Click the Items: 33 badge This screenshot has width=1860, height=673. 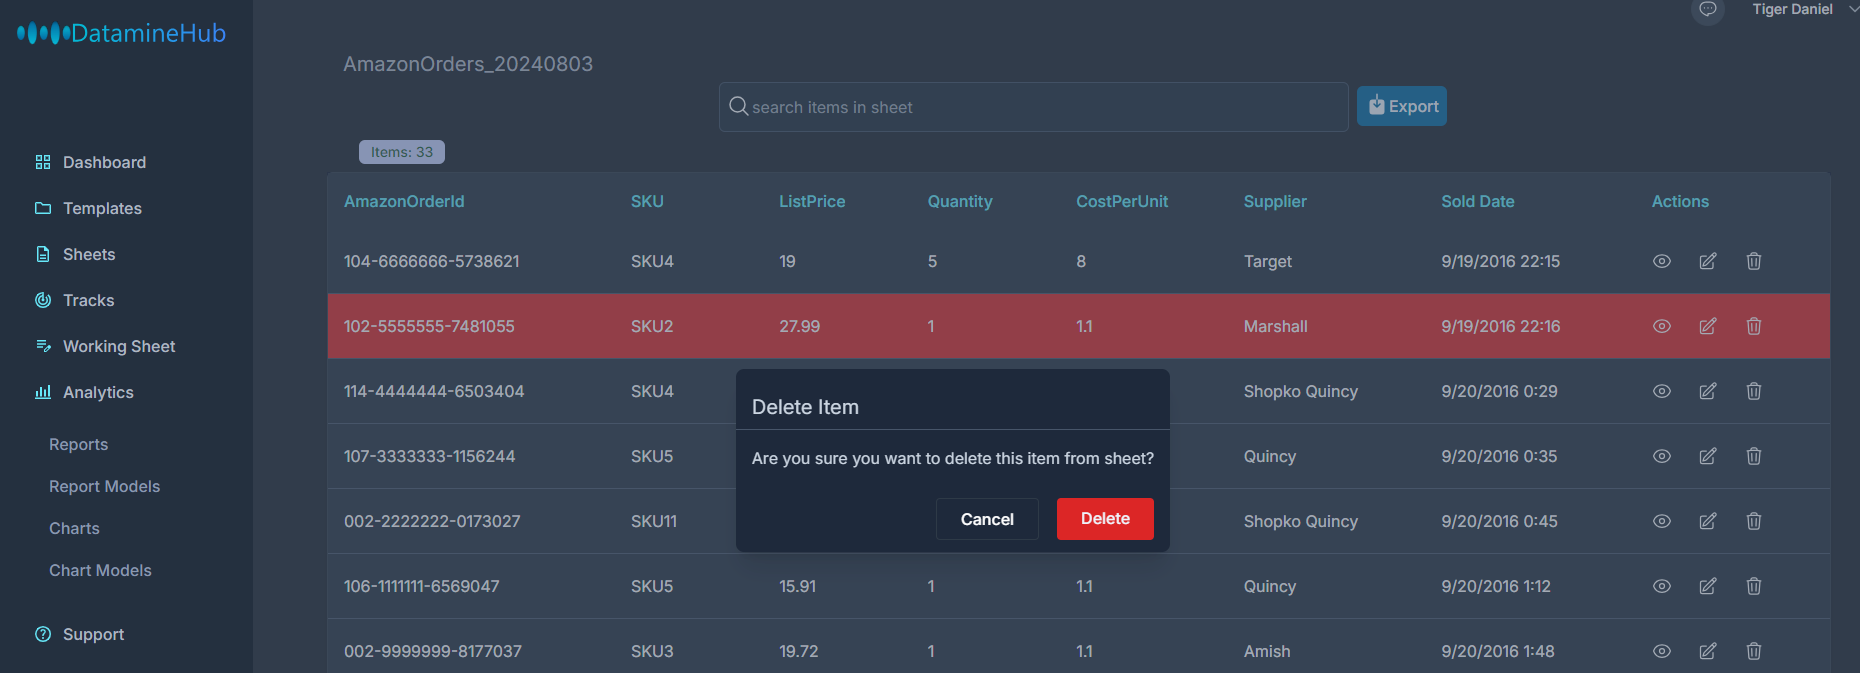[402, 152]
